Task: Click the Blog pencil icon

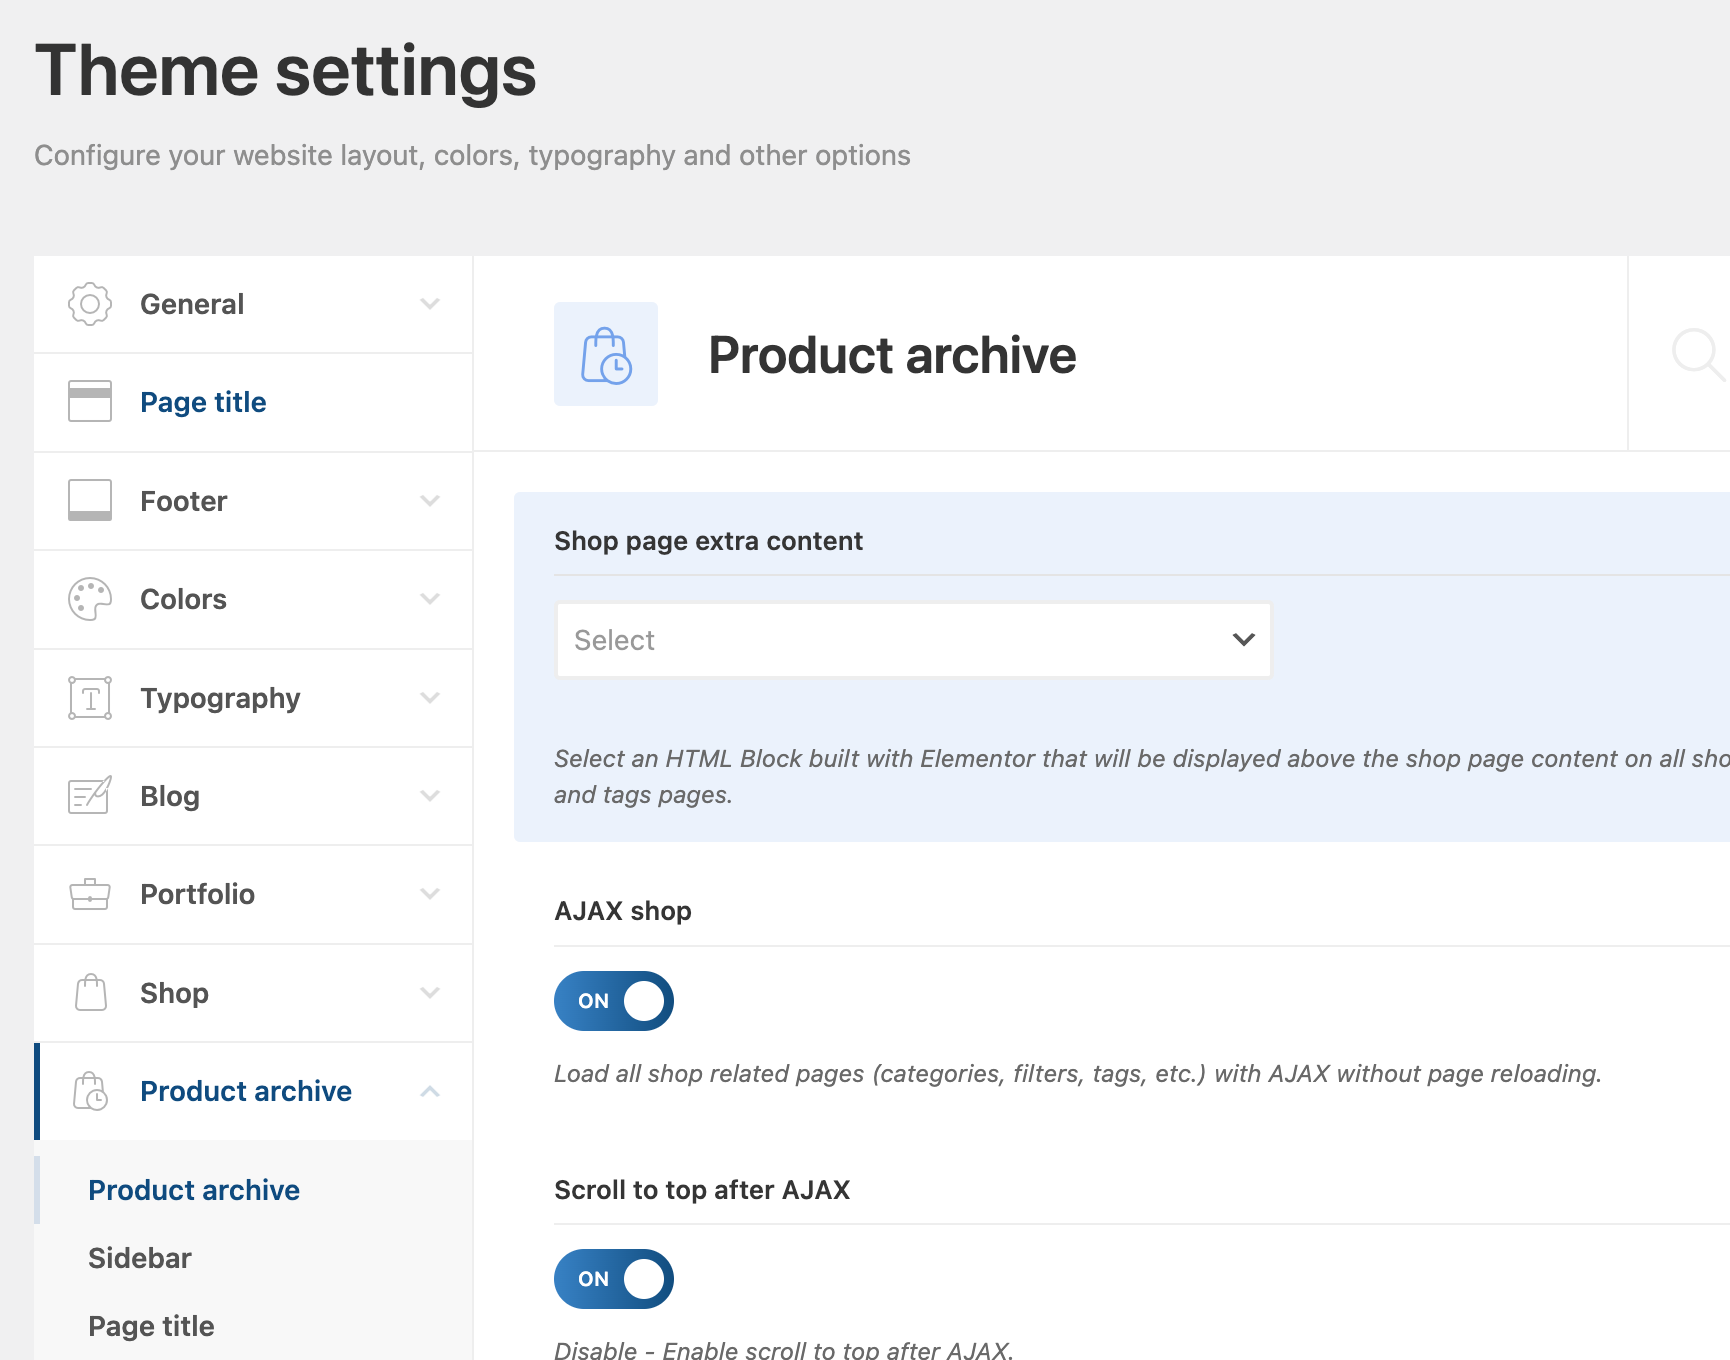Action: point(90,796)
